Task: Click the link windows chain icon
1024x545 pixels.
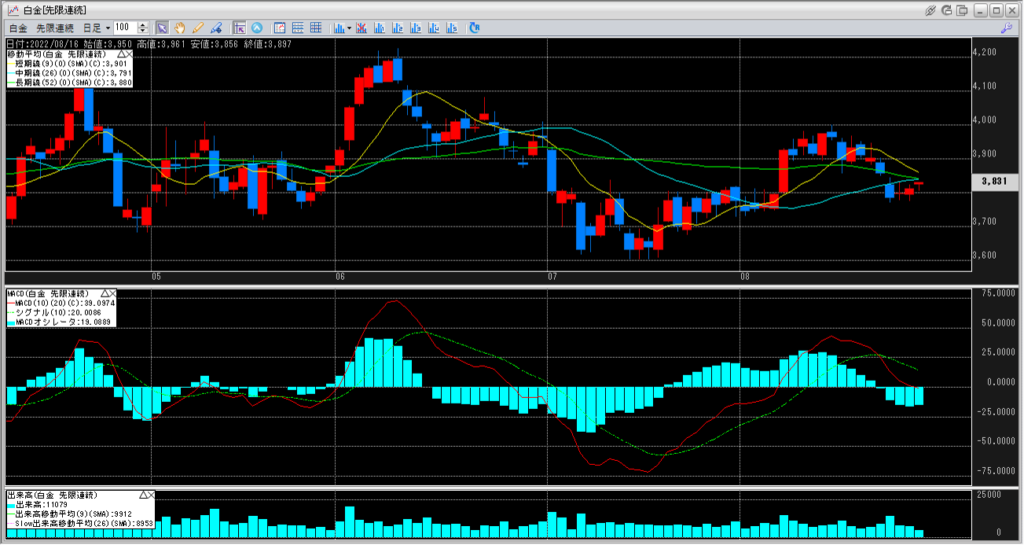Action: pos(931,10)
